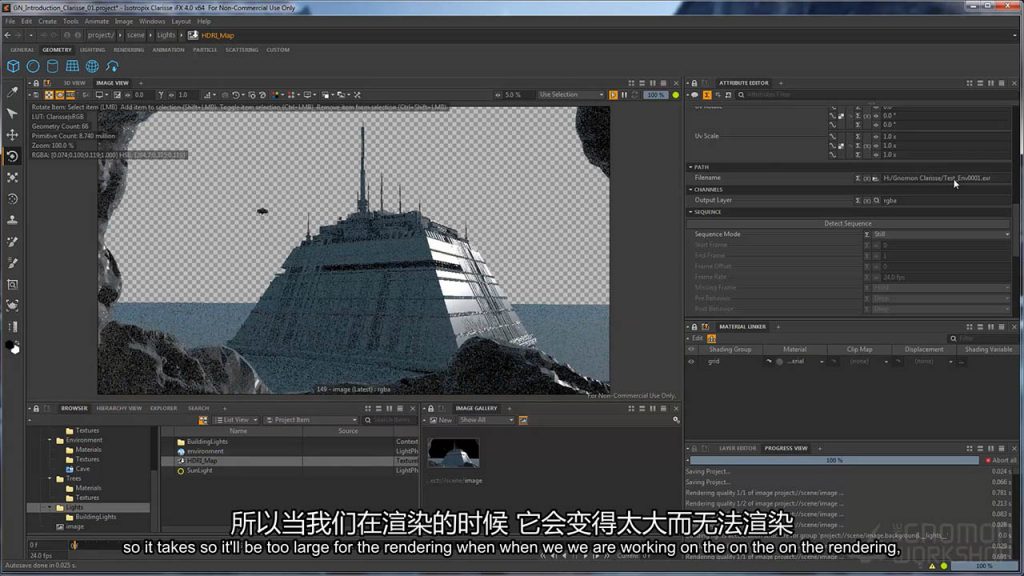Switch to the LIGHTING shelf tab
This screenshot has height=576, width=1024.
(92, 50)
